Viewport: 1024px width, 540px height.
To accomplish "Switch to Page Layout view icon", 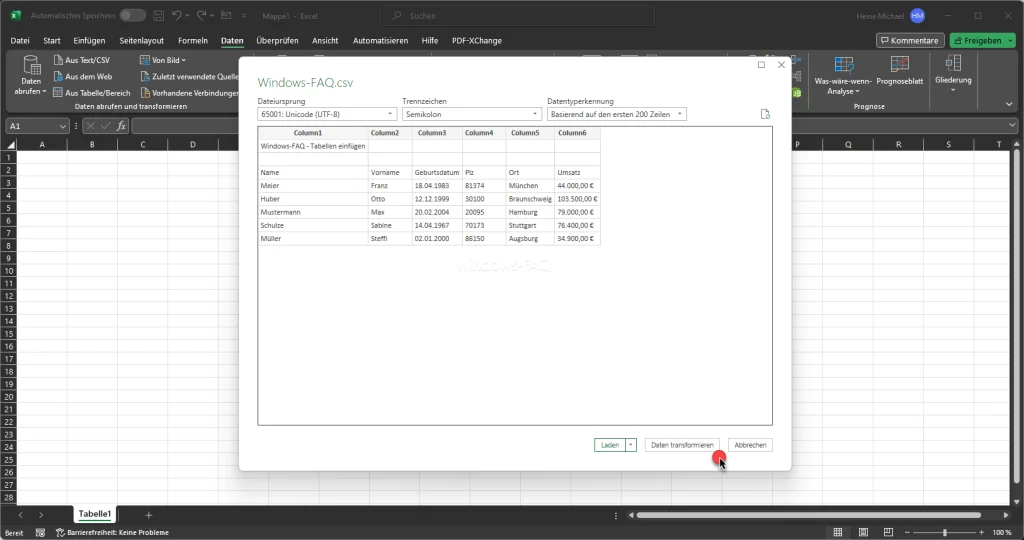I will pos(863,532).
